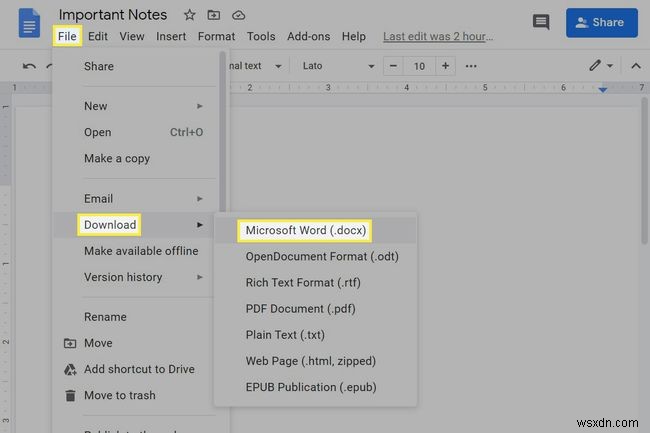Star the Important Notes document
The image size is (650, 433).
189,15
